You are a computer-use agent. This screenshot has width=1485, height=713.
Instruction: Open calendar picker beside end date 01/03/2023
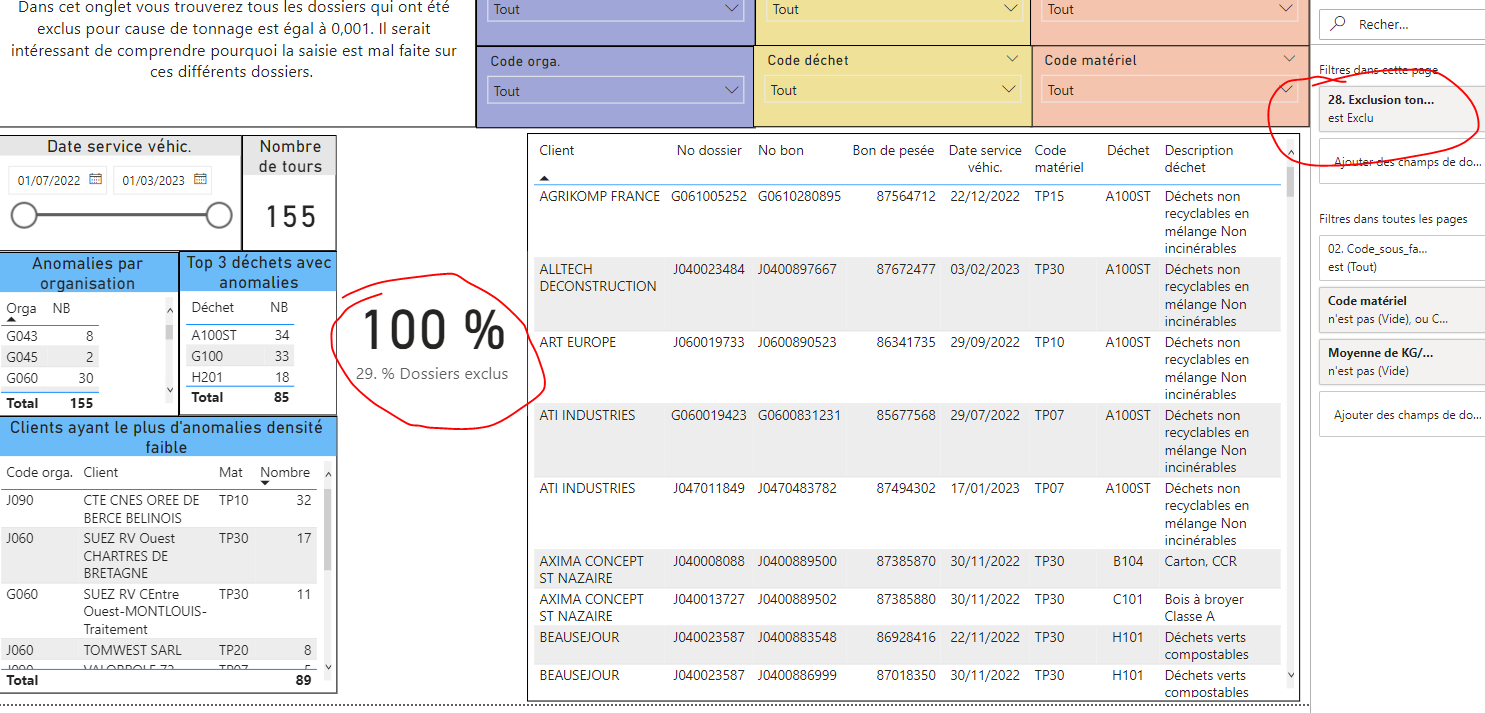(x=201, y=180)
